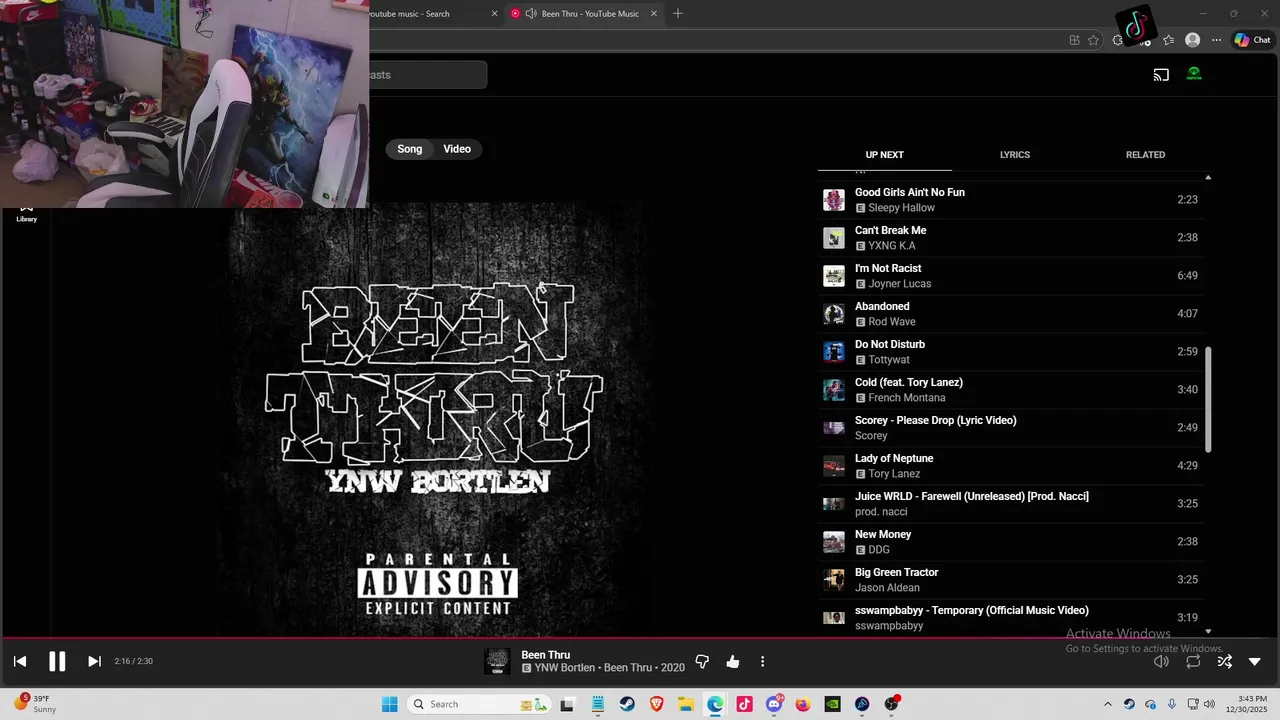
Task: Click the Cold feat. Tory Lanez thumbnail
Action: click(834, 390)
